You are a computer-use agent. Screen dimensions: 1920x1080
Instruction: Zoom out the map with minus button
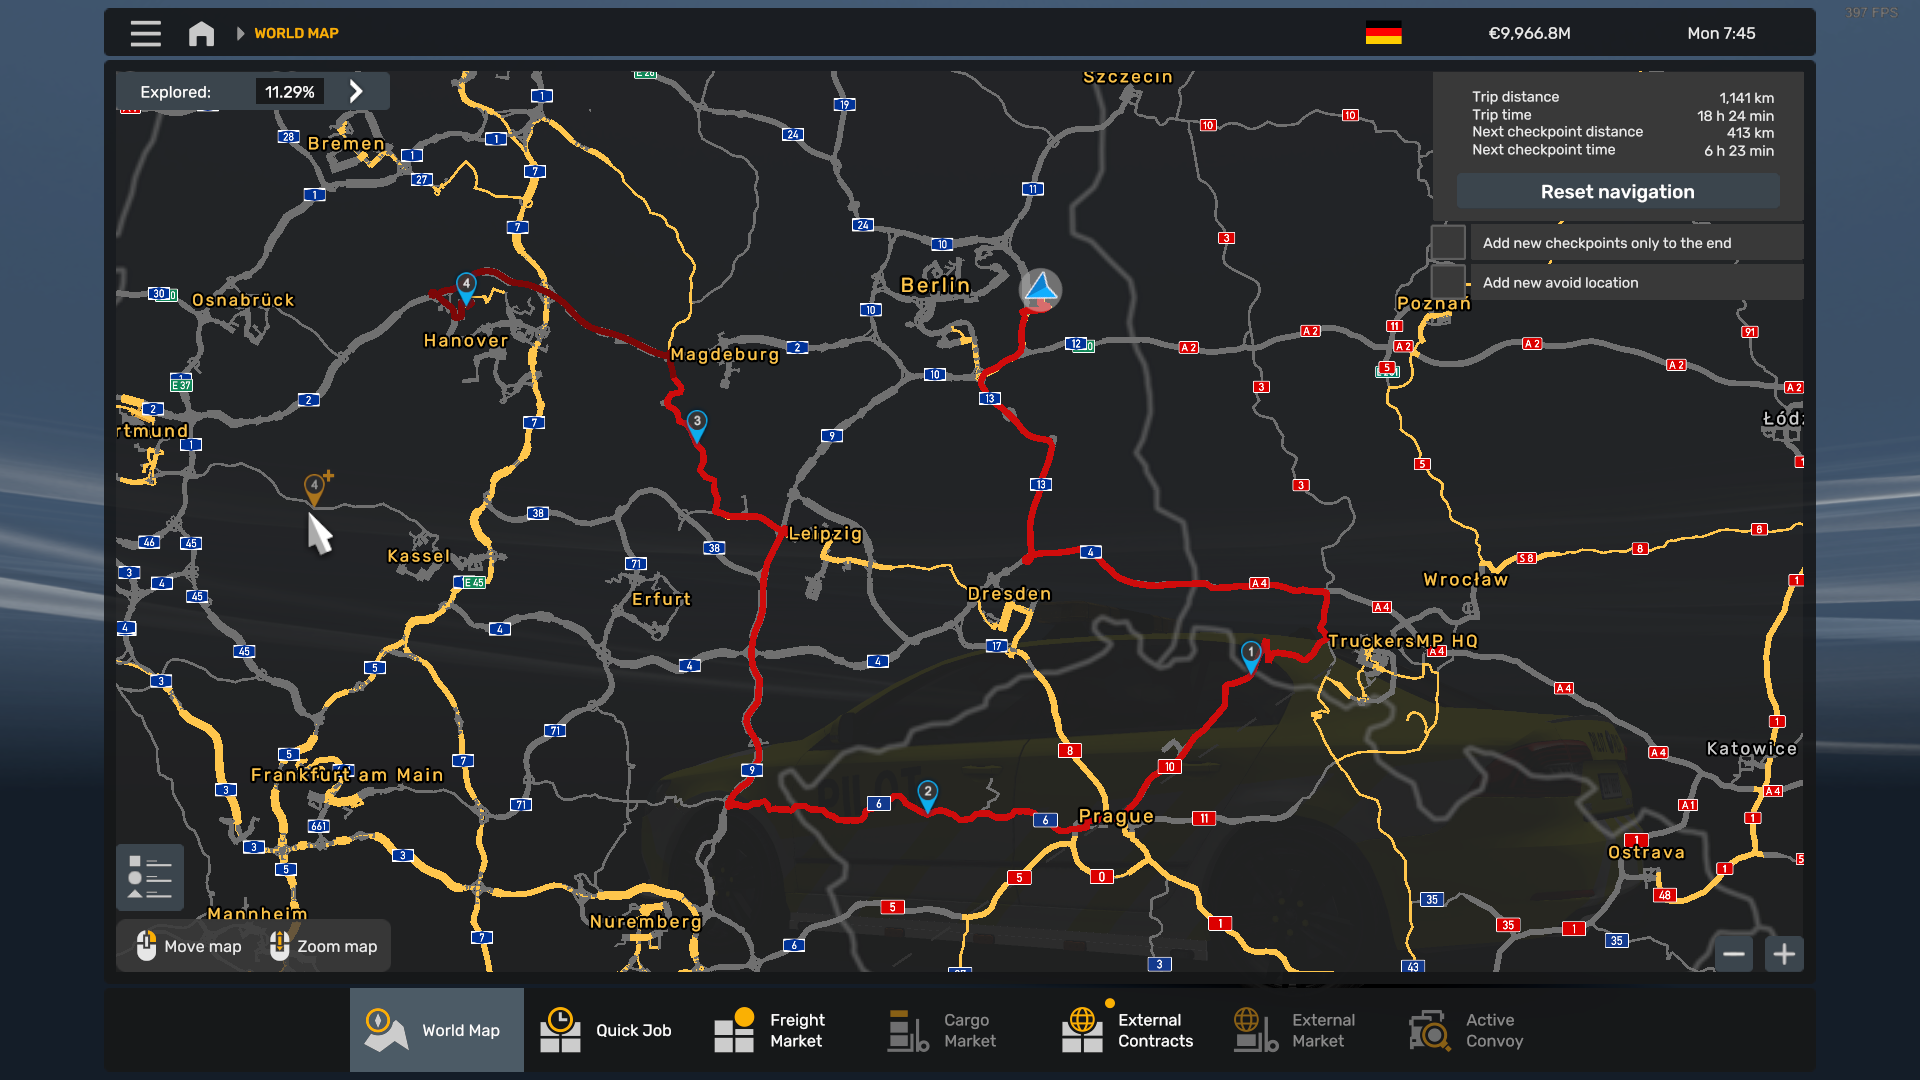pyautogui.click(x=1734, y=954)
